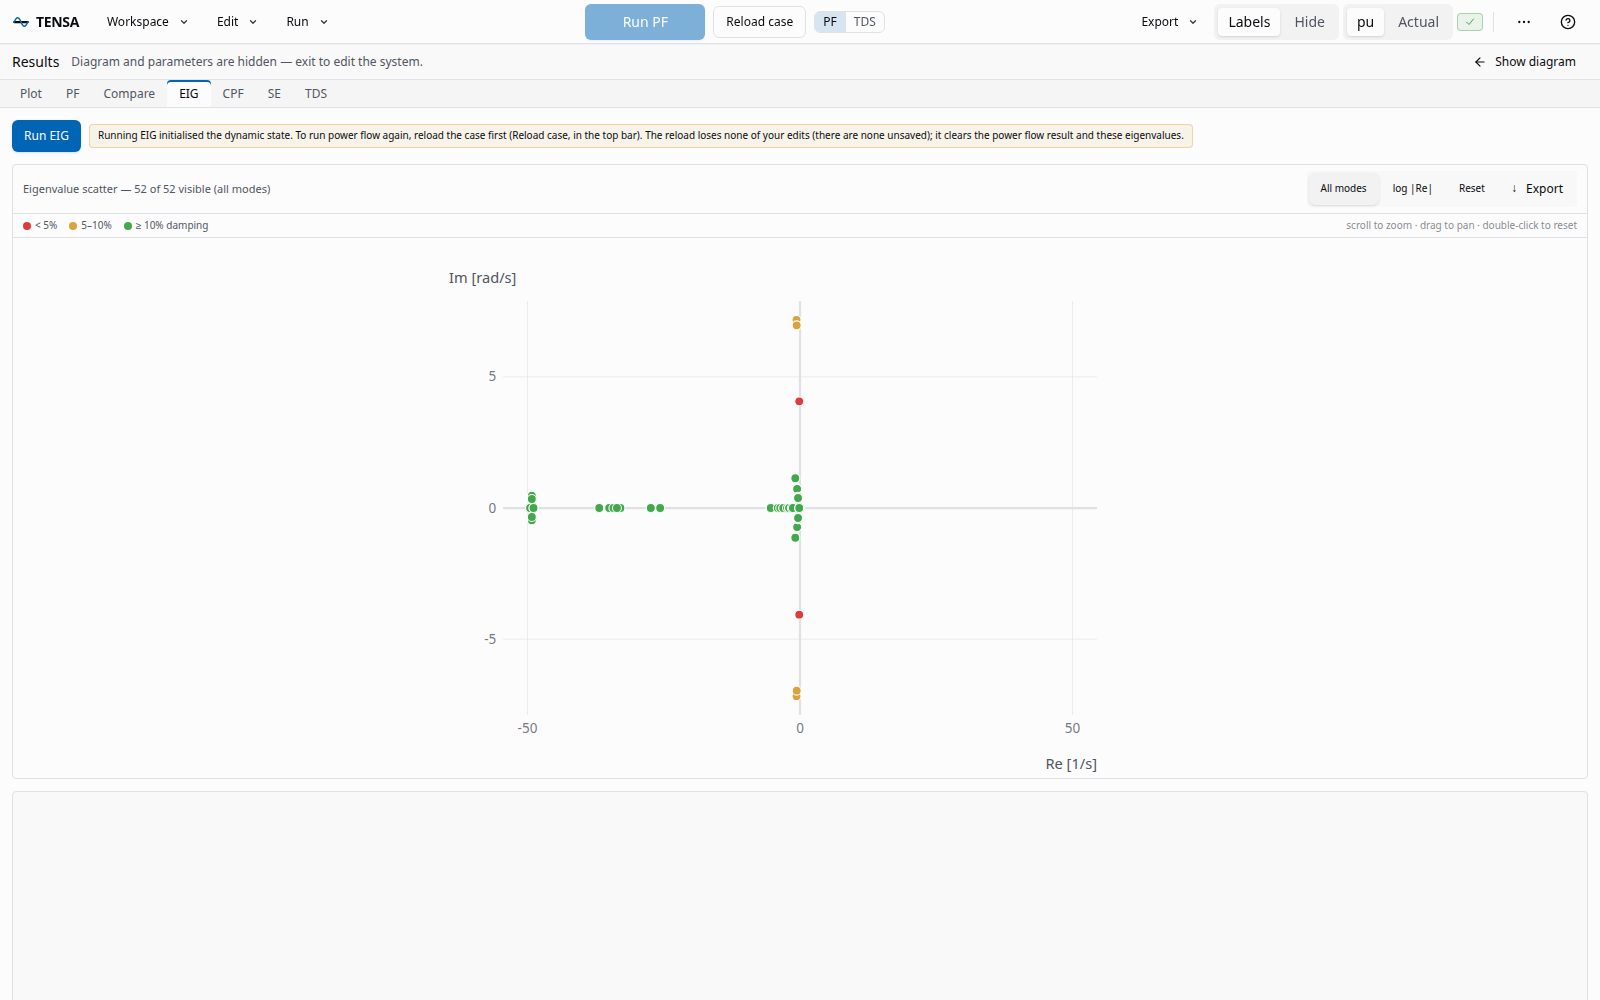1600x1000 pixels.
Task: Open the Compare tab
Action: (129, 94)
